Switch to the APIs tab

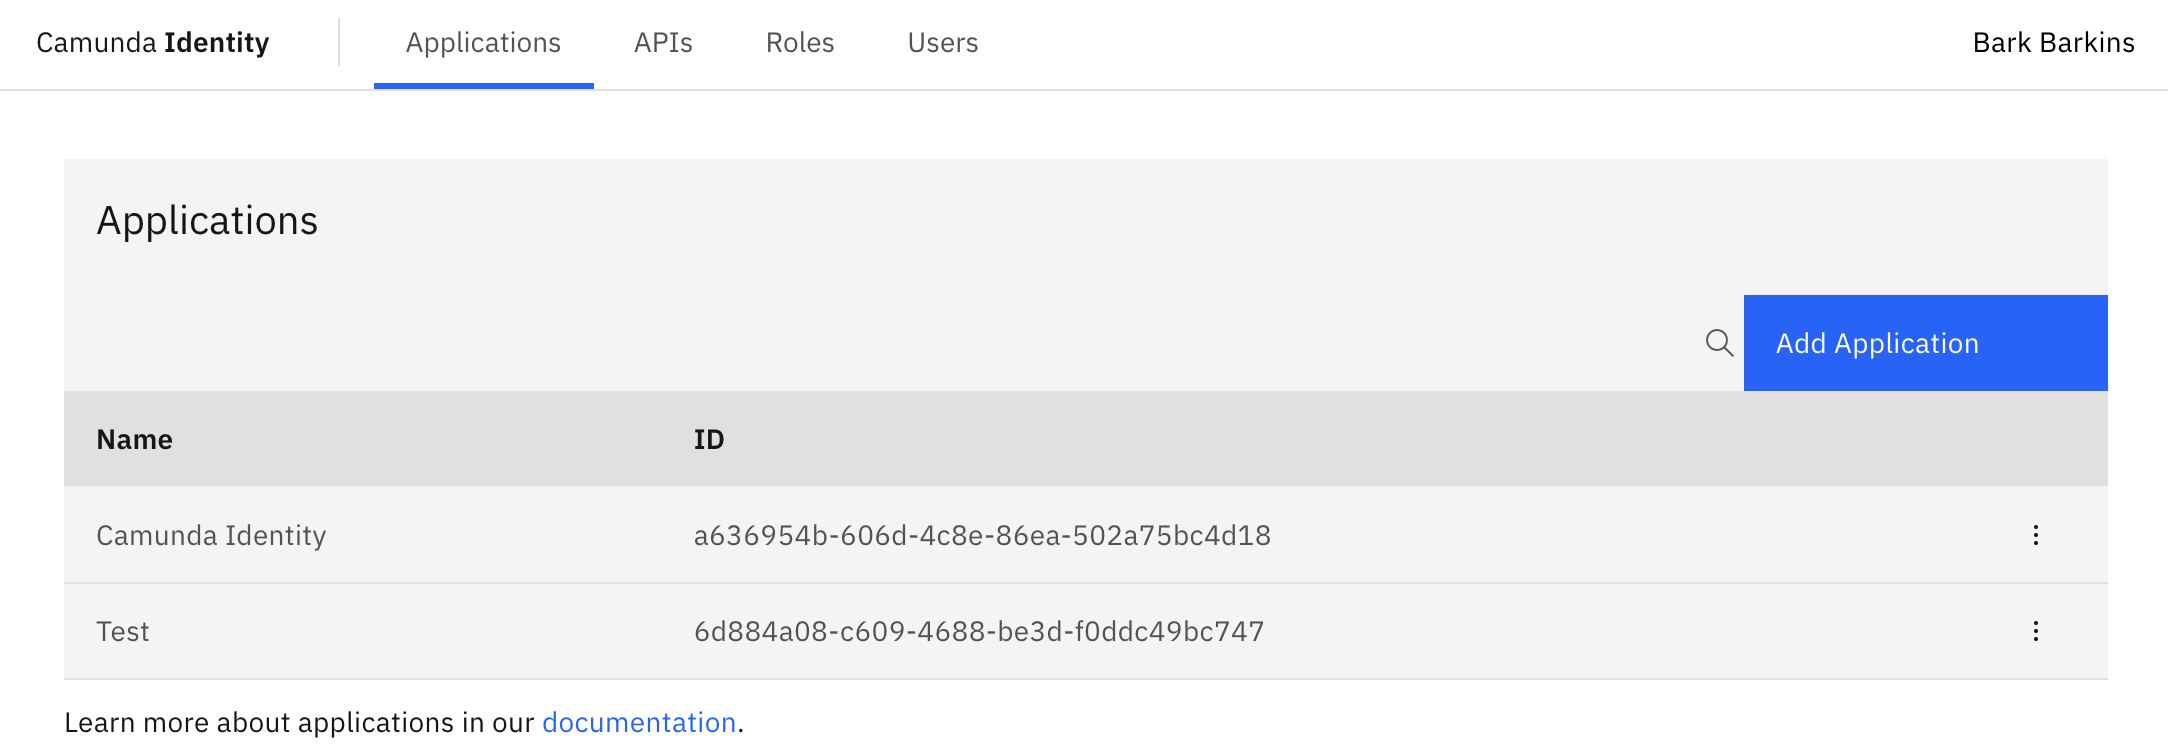click(663, 42)
